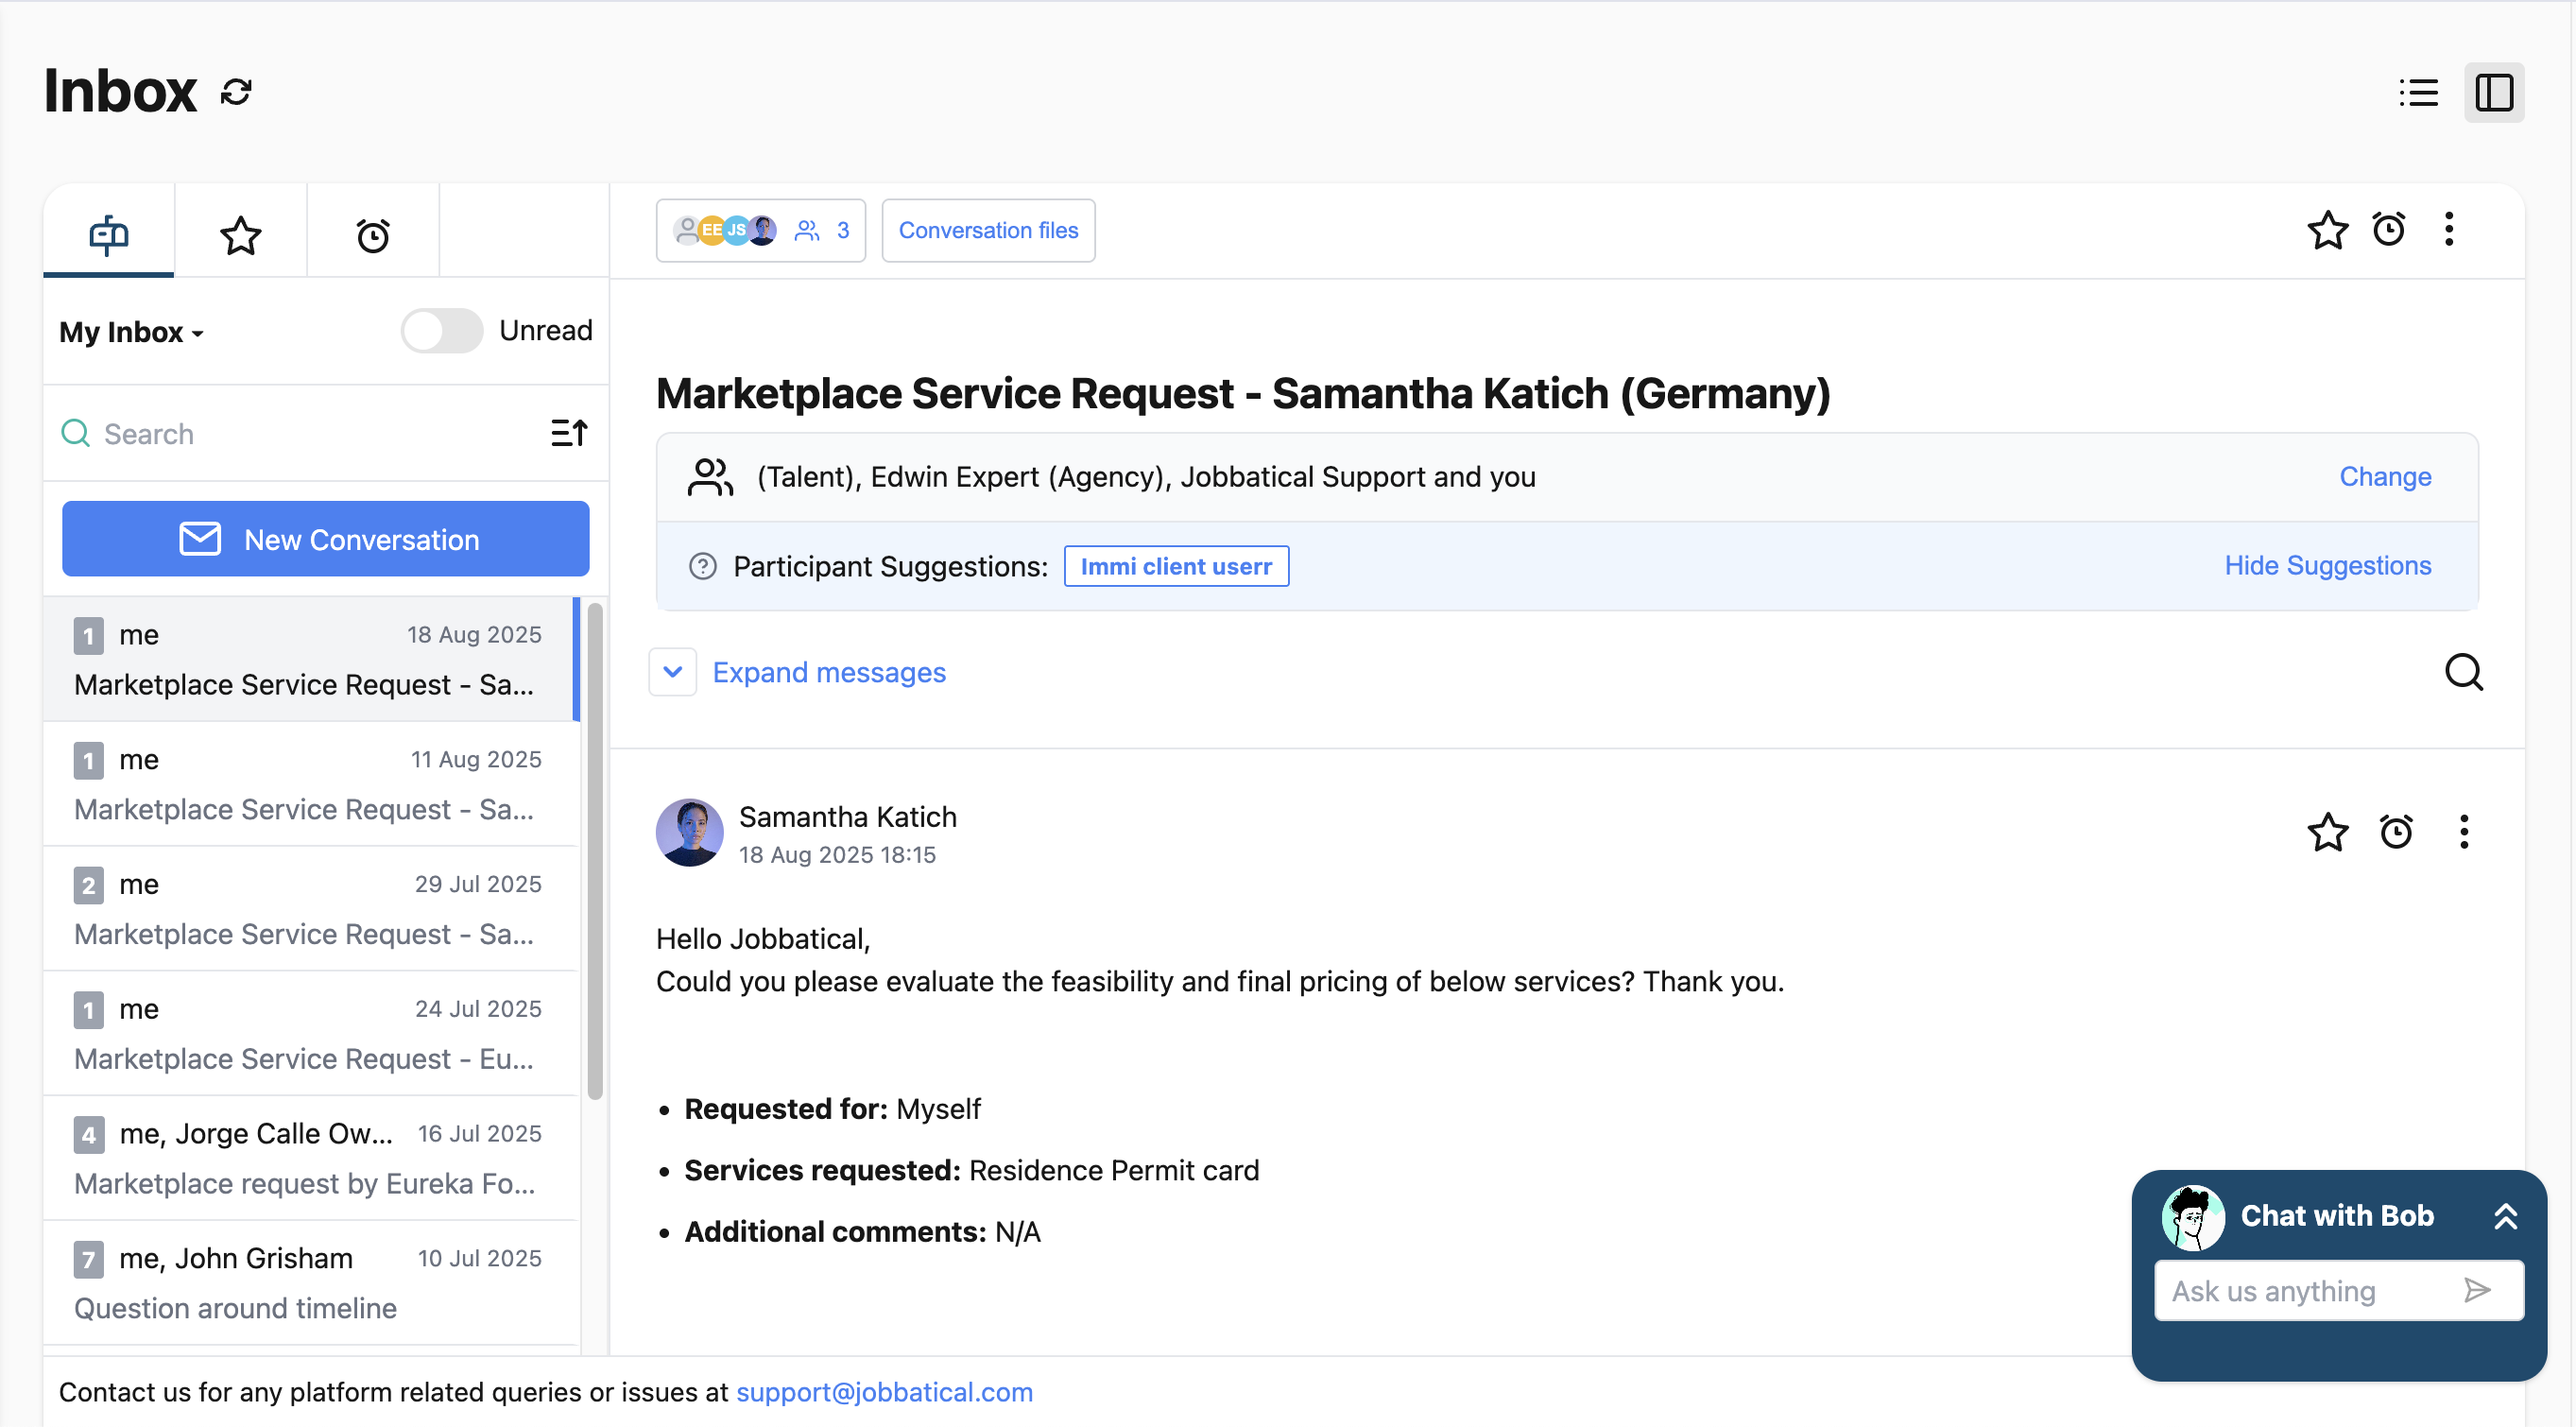Open conversation's three-dot options menu
2576x1427 pixels.
pyautogui.click(x=2448, y=230)
